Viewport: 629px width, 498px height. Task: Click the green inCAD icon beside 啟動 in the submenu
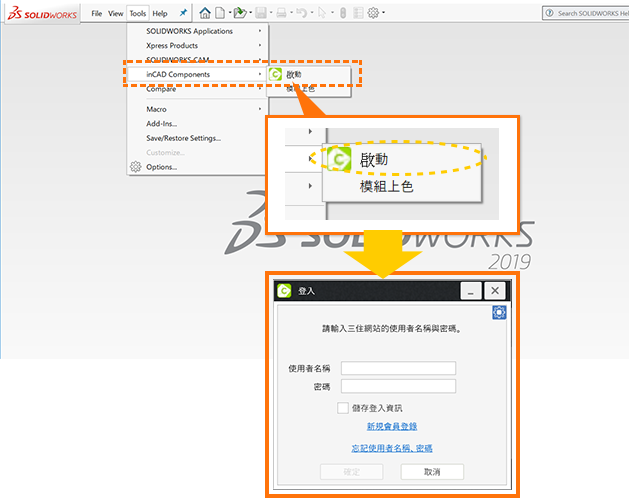275,74
